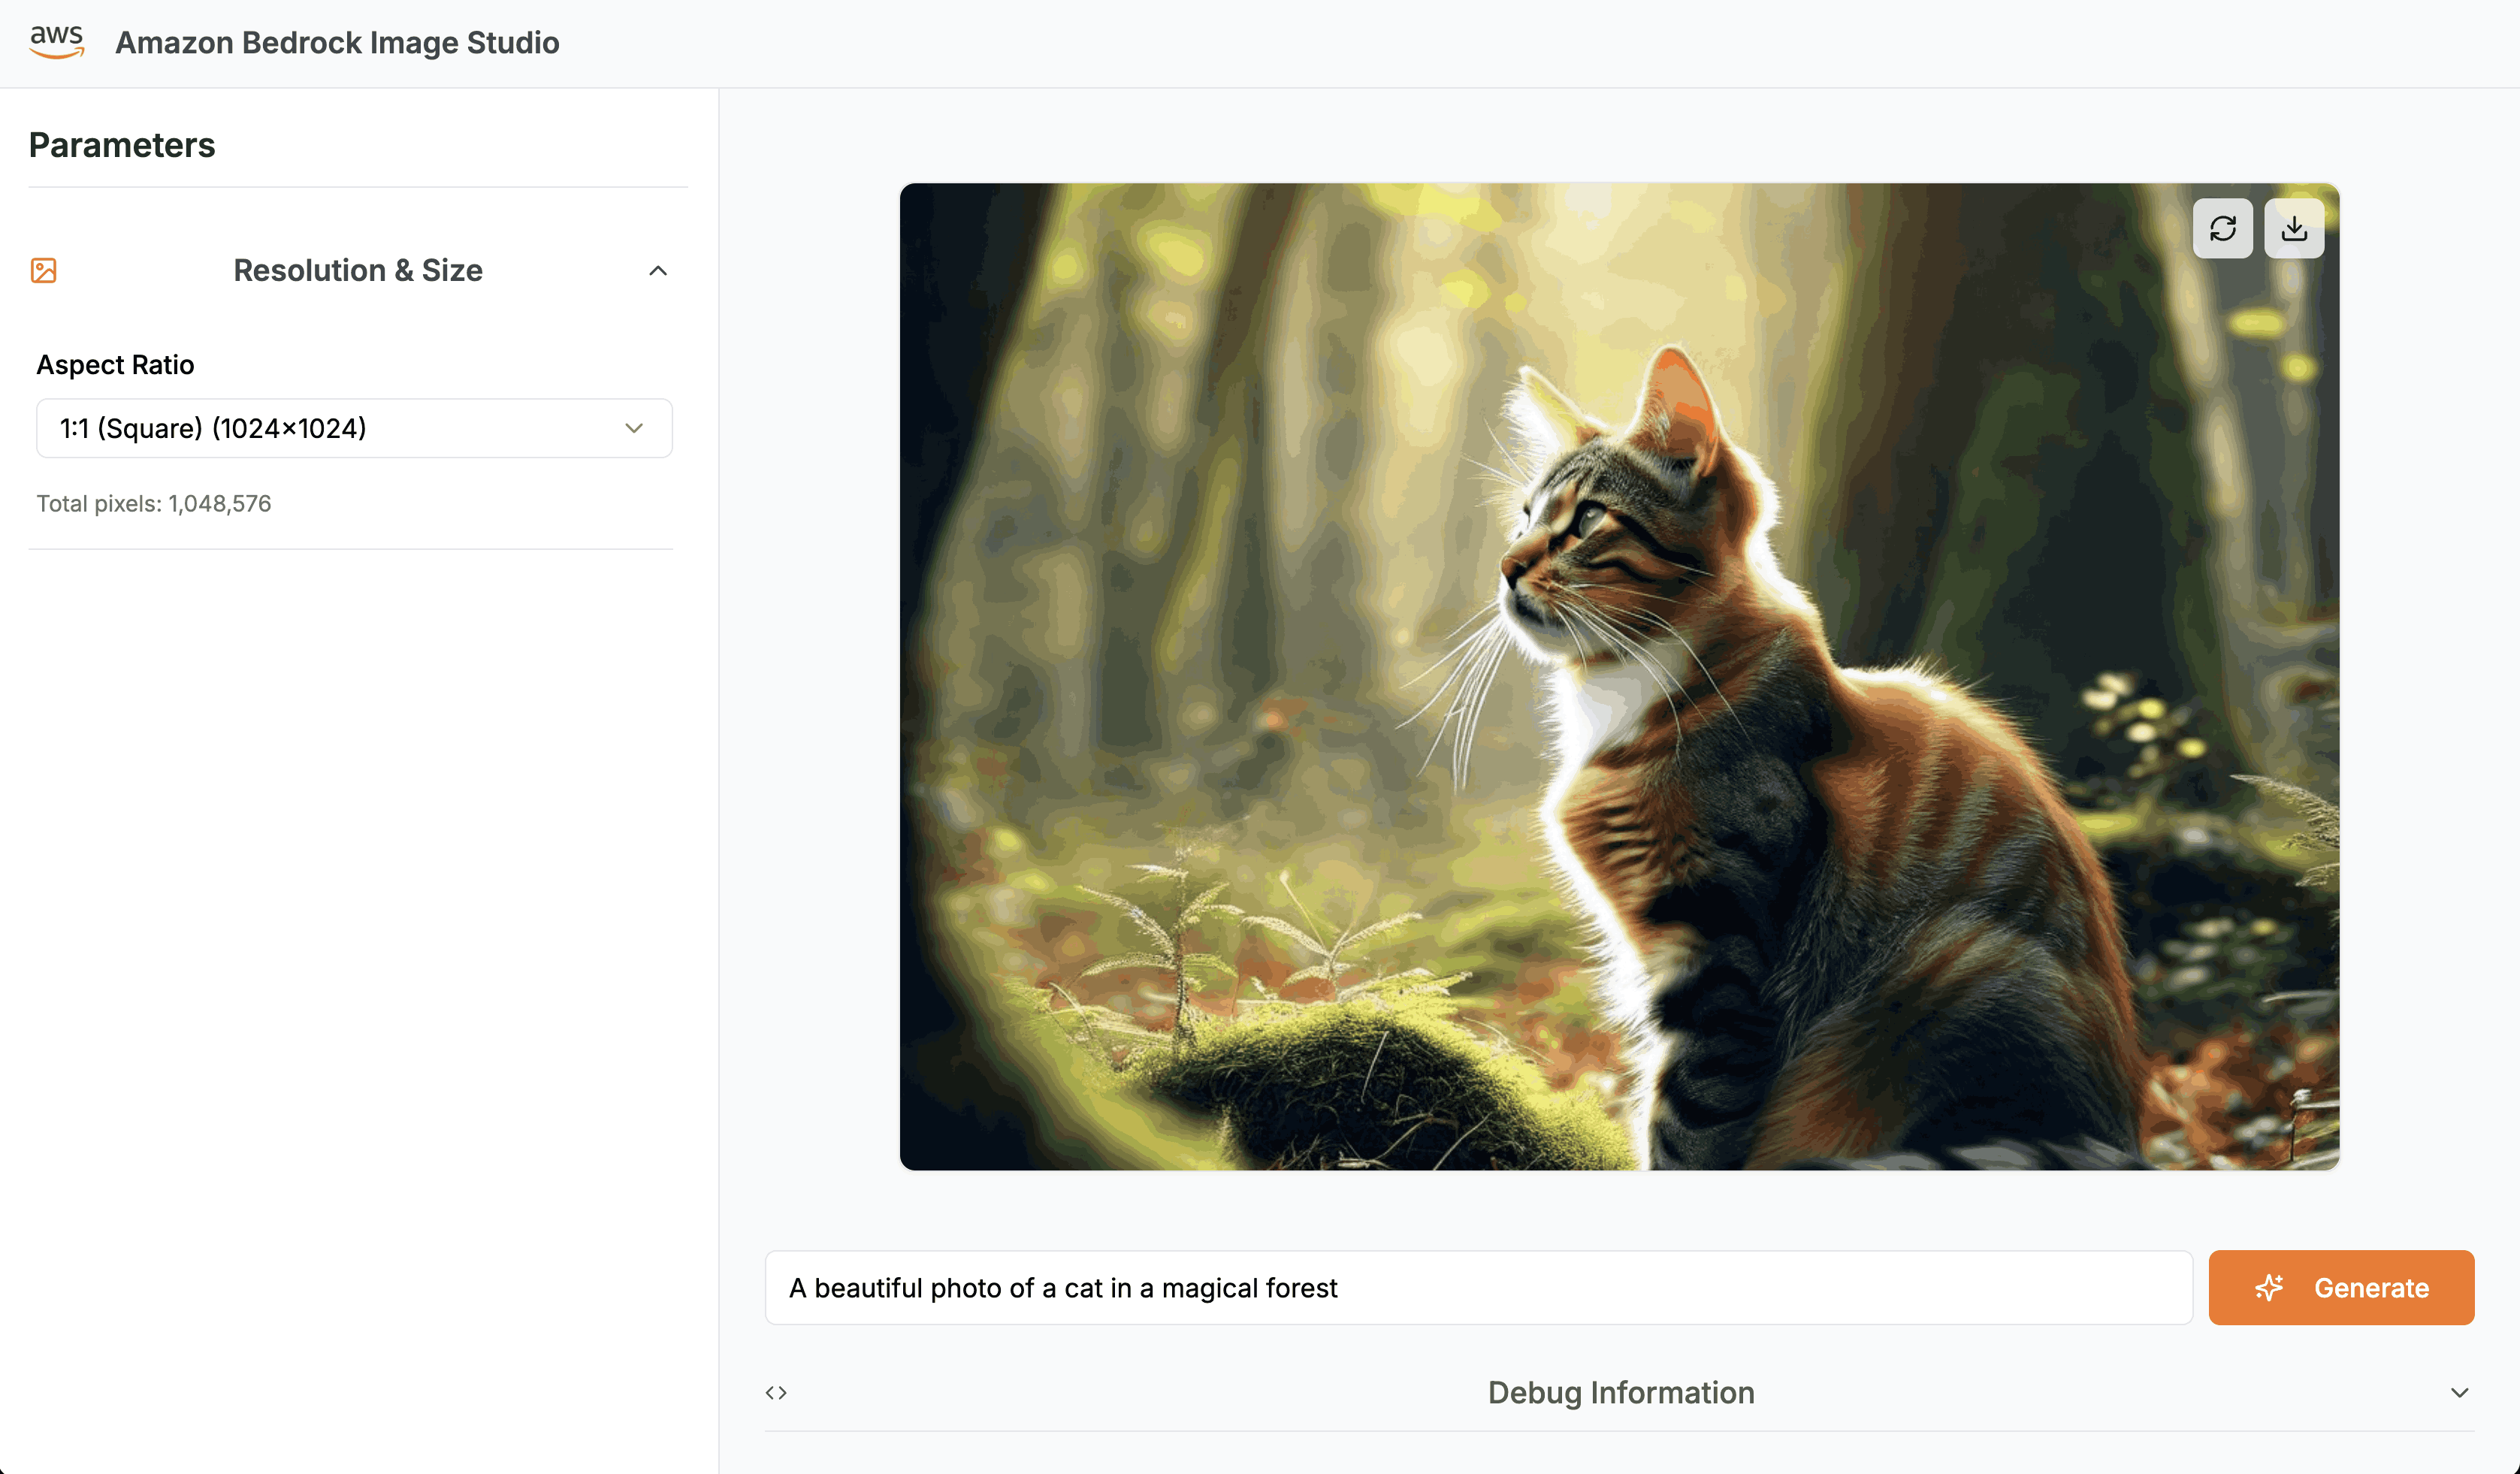This screenshot has width=2520, height=1474.
Task: Regenerate the image using the refresh icon
Action: (x=2223, y=228)
